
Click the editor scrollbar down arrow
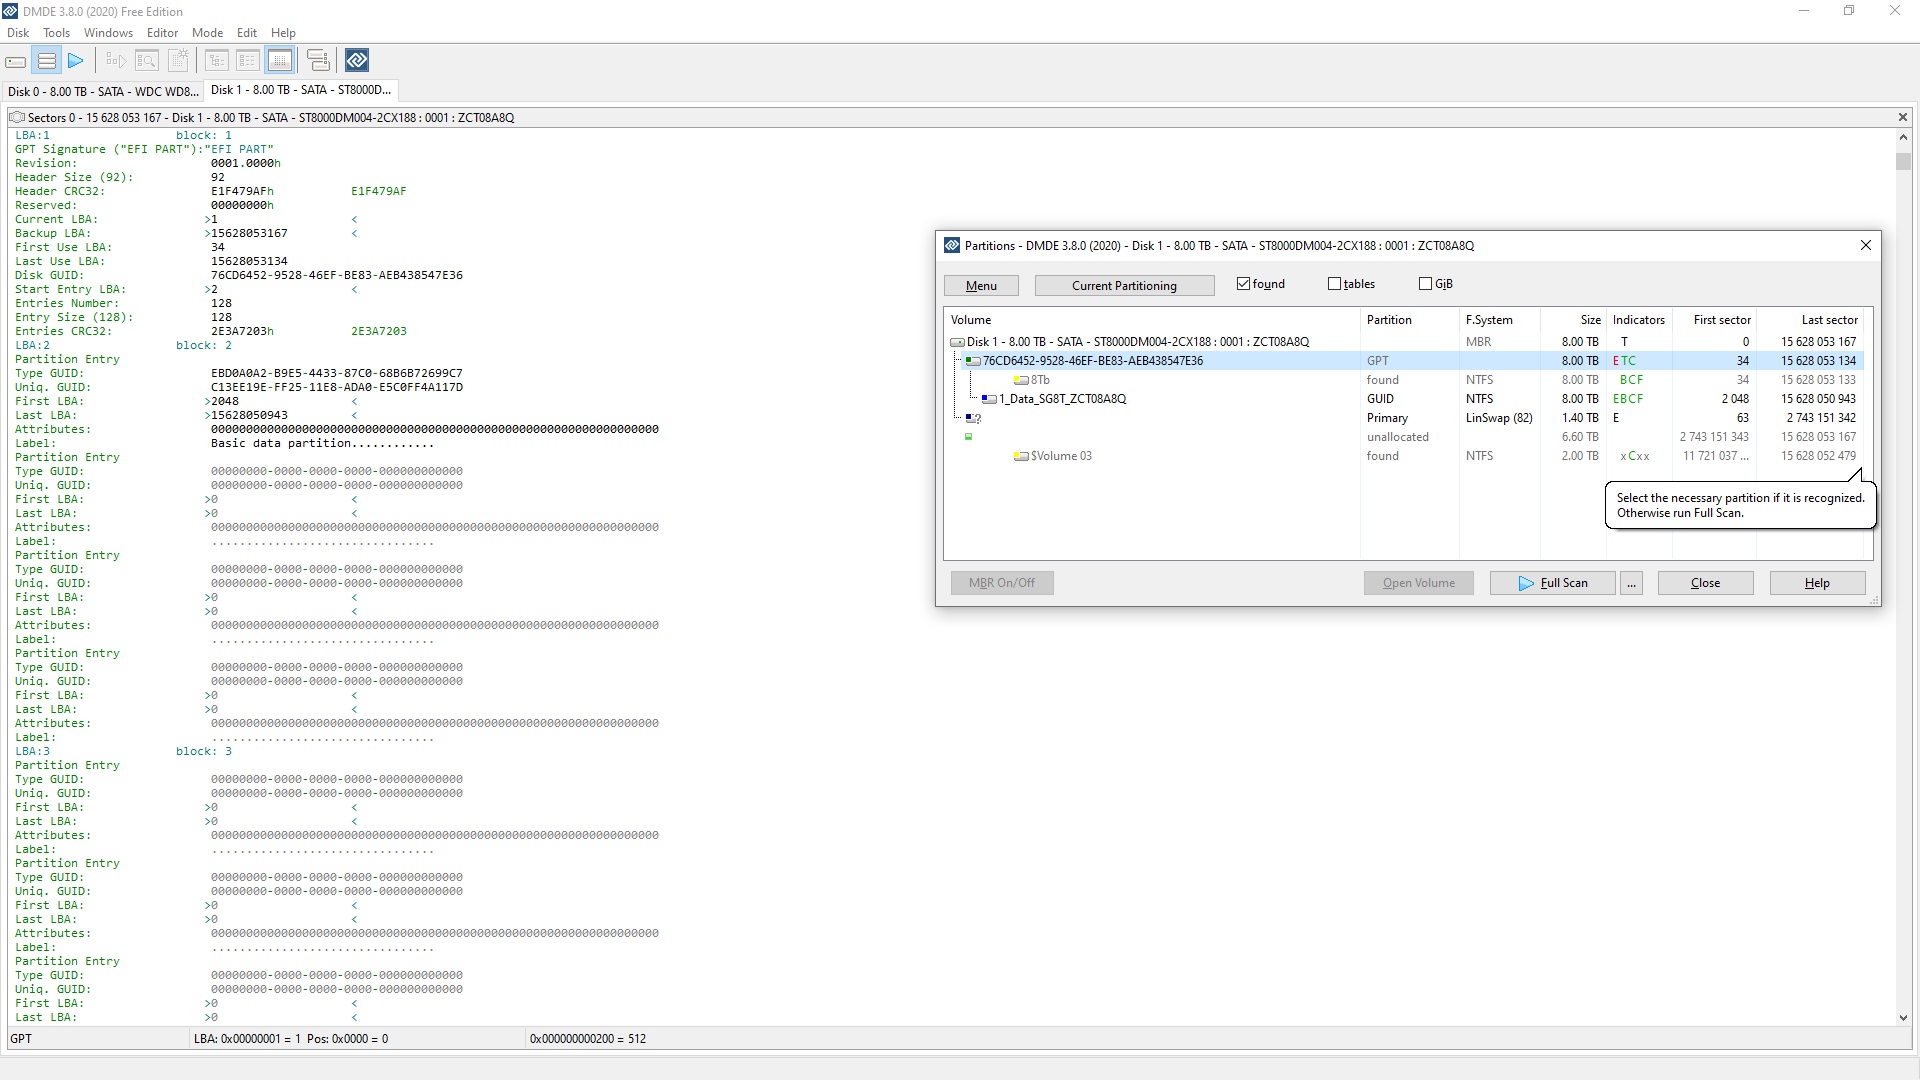pos(1902,1017)
